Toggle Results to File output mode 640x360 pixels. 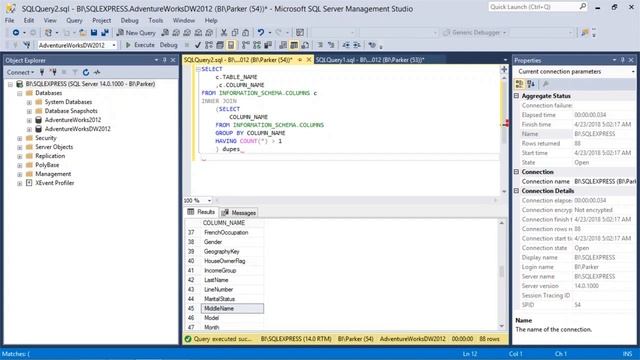tap(305, 45)
